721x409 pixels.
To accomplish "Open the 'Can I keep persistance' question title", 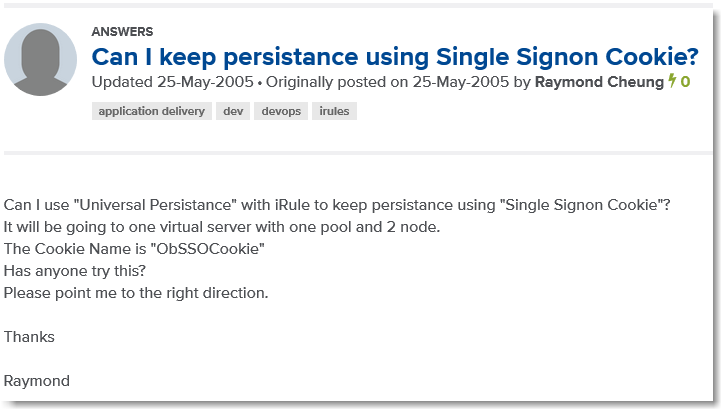I will point(394,56).
